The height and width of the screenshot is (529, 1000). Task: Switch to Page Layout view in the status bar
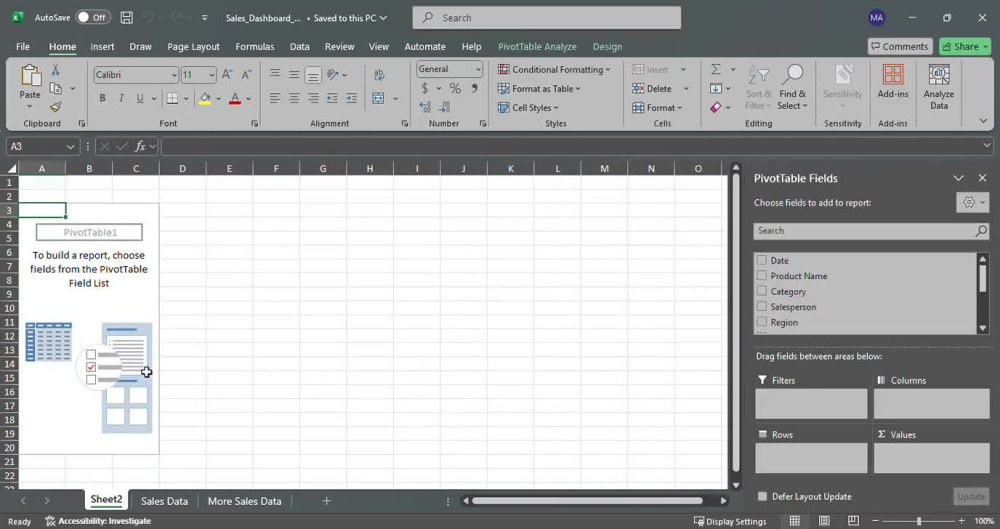point(824,521)
